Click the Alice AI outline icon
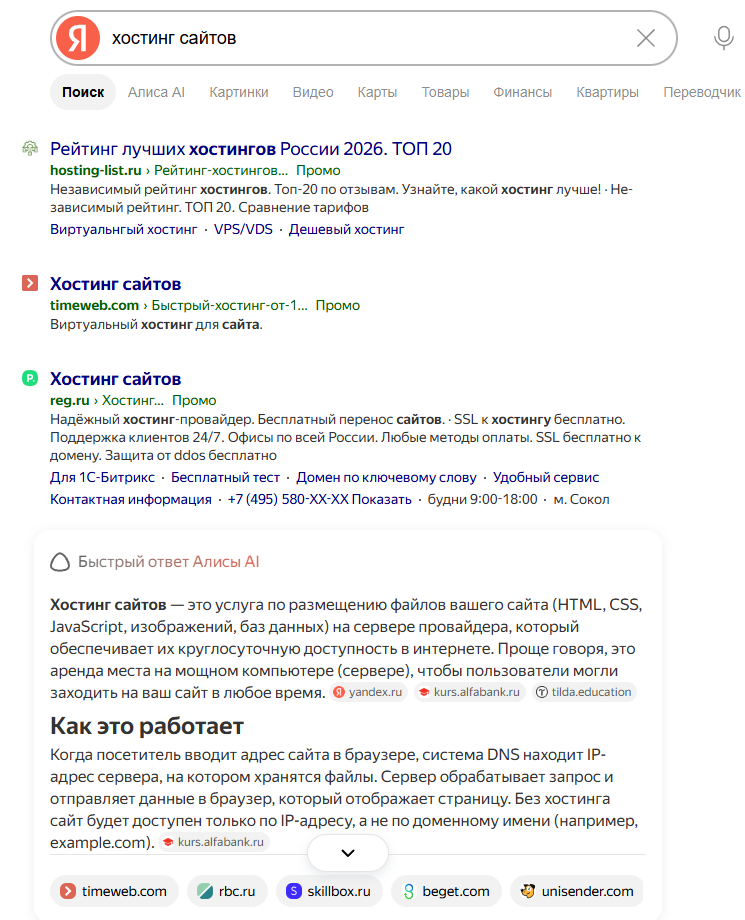745x920 pixels. 60,562
